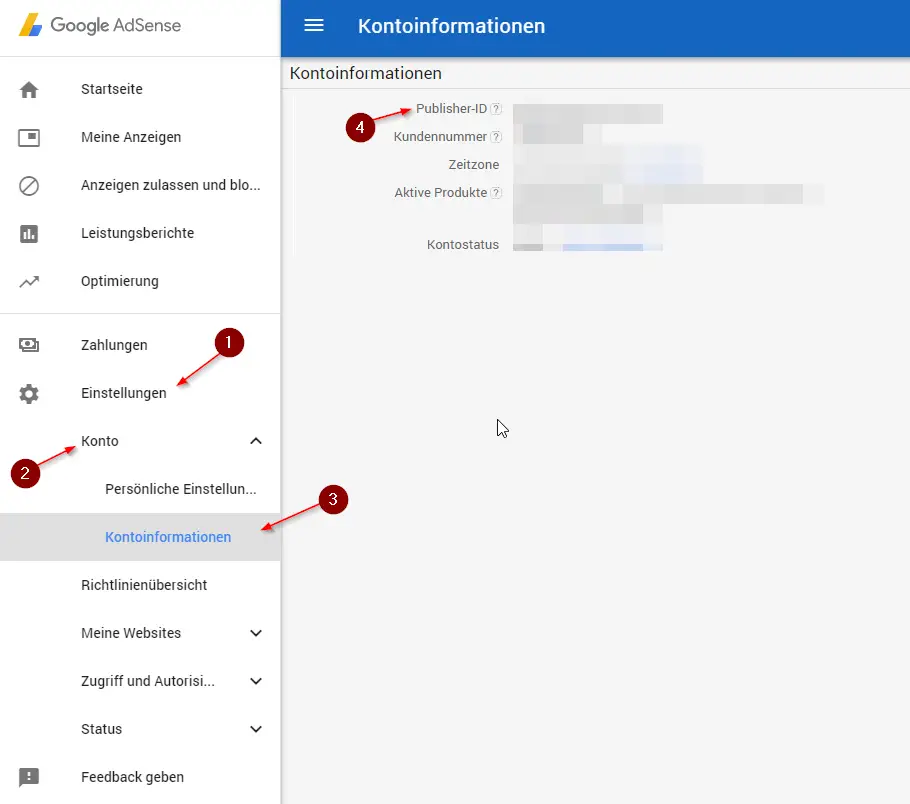Click the Einstellungen gear icon

tap(29, 394)
